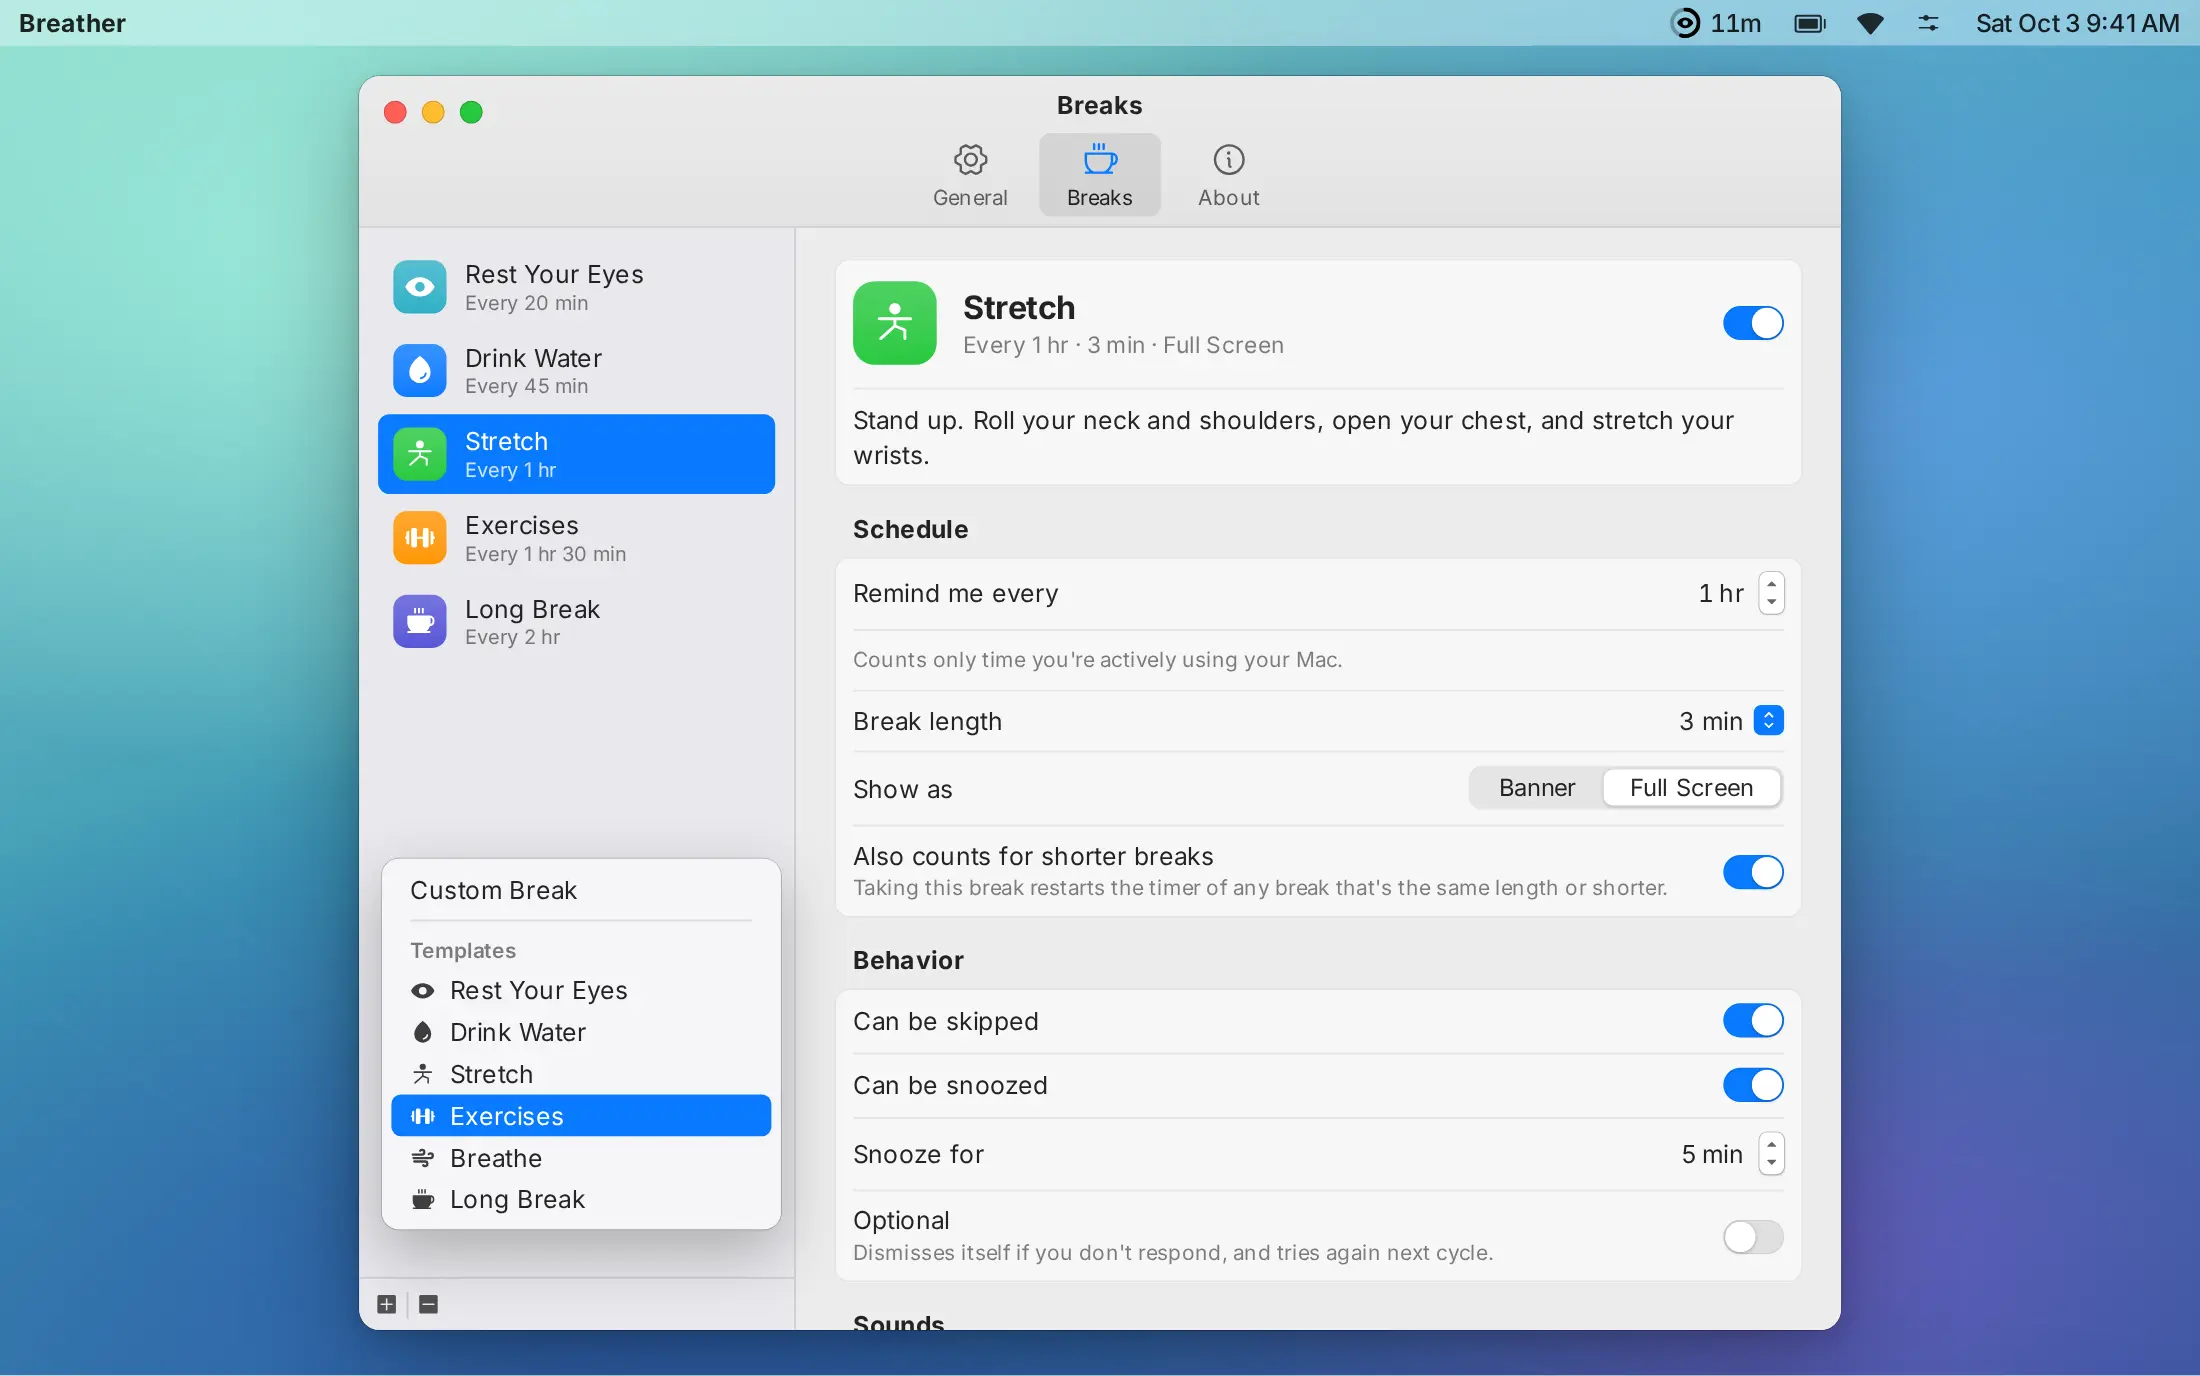This screenshot has height=1376, width=2200.
Task: Choose Drink Water template
Action: coord(581,1032)
